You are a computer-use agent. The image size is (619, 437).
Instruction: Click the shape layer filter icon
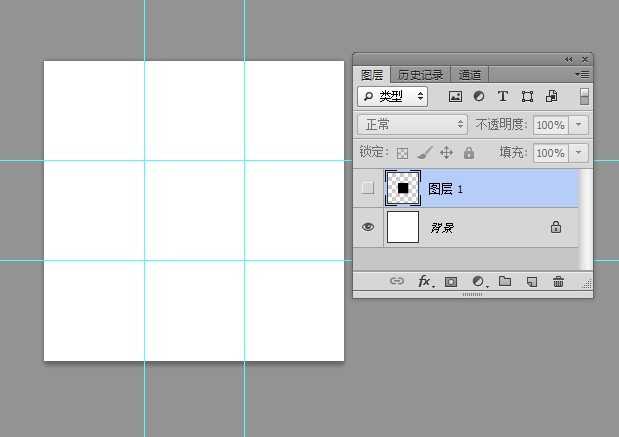tap(527, 97)
